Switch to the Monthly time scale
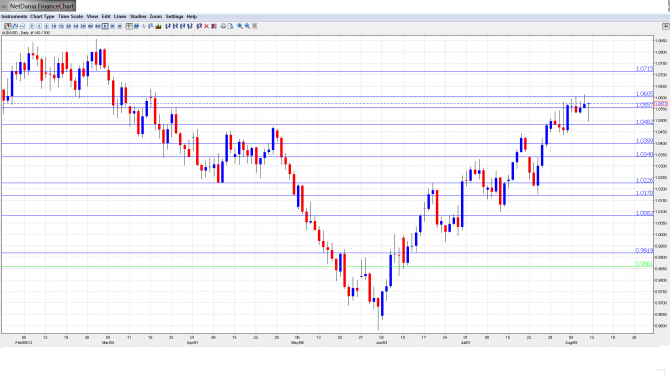670x376 pixels. [120, 26]
